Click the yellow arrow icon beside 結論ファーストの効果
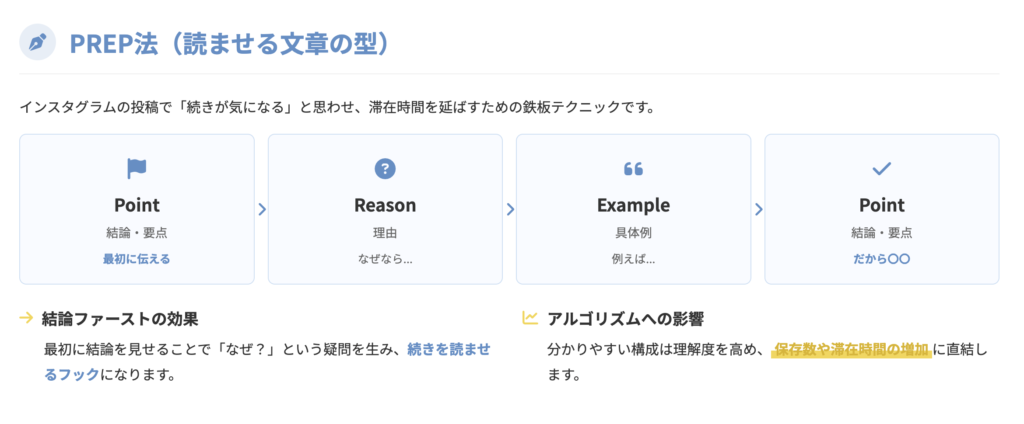The width and height of the screenshot is (1024, 424). 27,319
